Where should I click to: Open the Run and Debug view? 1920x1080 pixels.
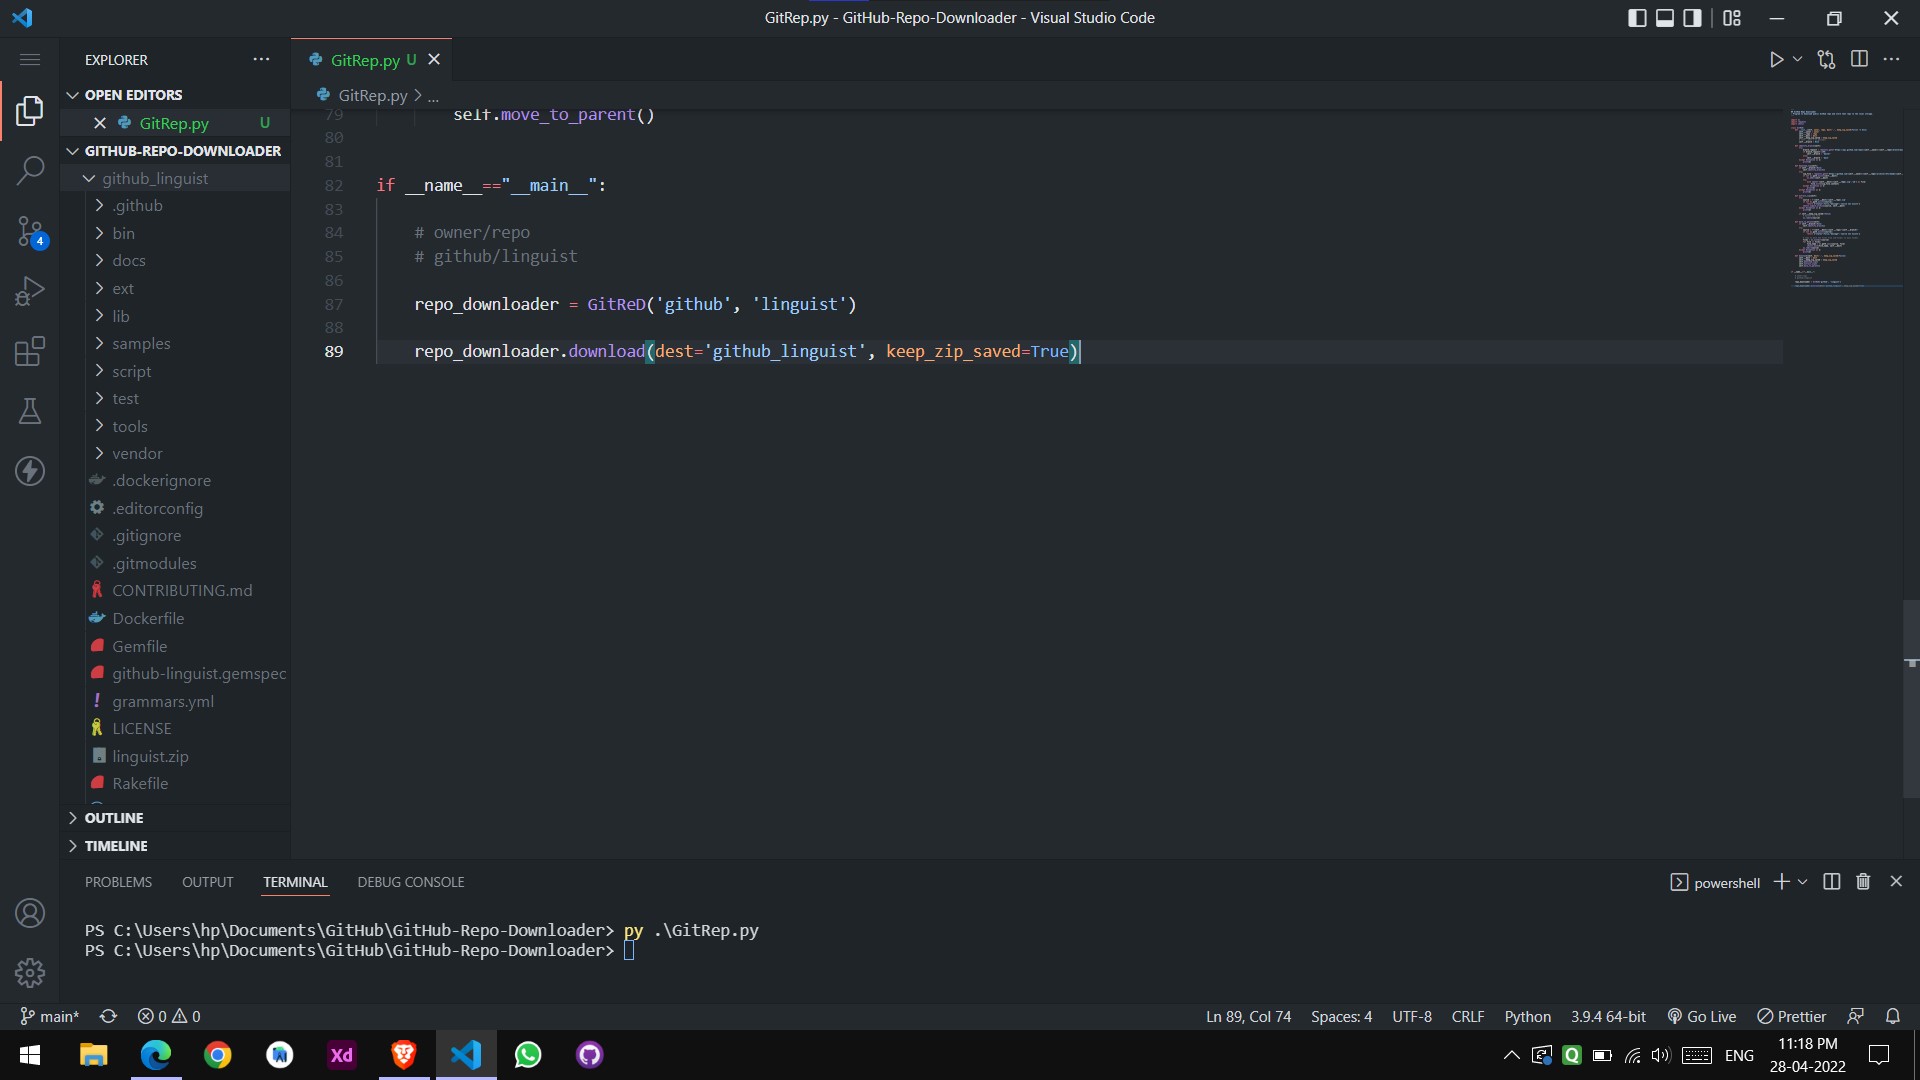[x=30, y=291]
